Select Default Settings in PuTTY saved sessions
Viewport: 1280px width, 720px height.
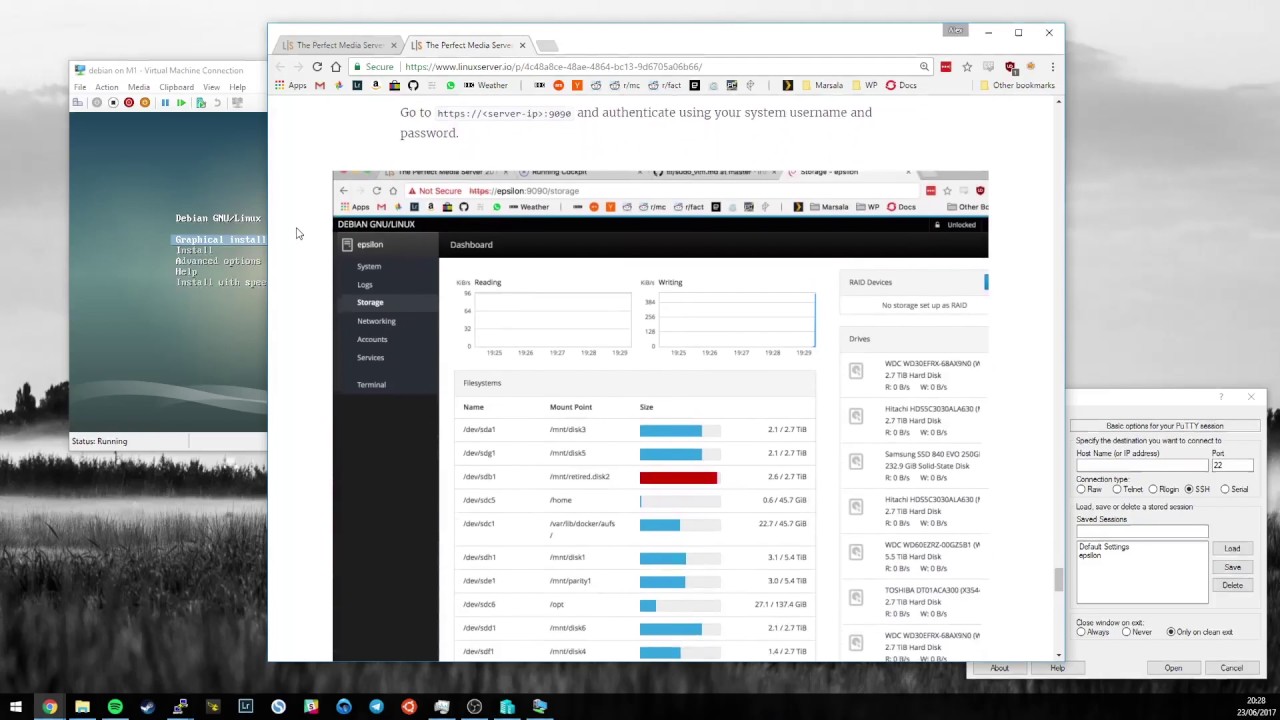coord(1104,547)
